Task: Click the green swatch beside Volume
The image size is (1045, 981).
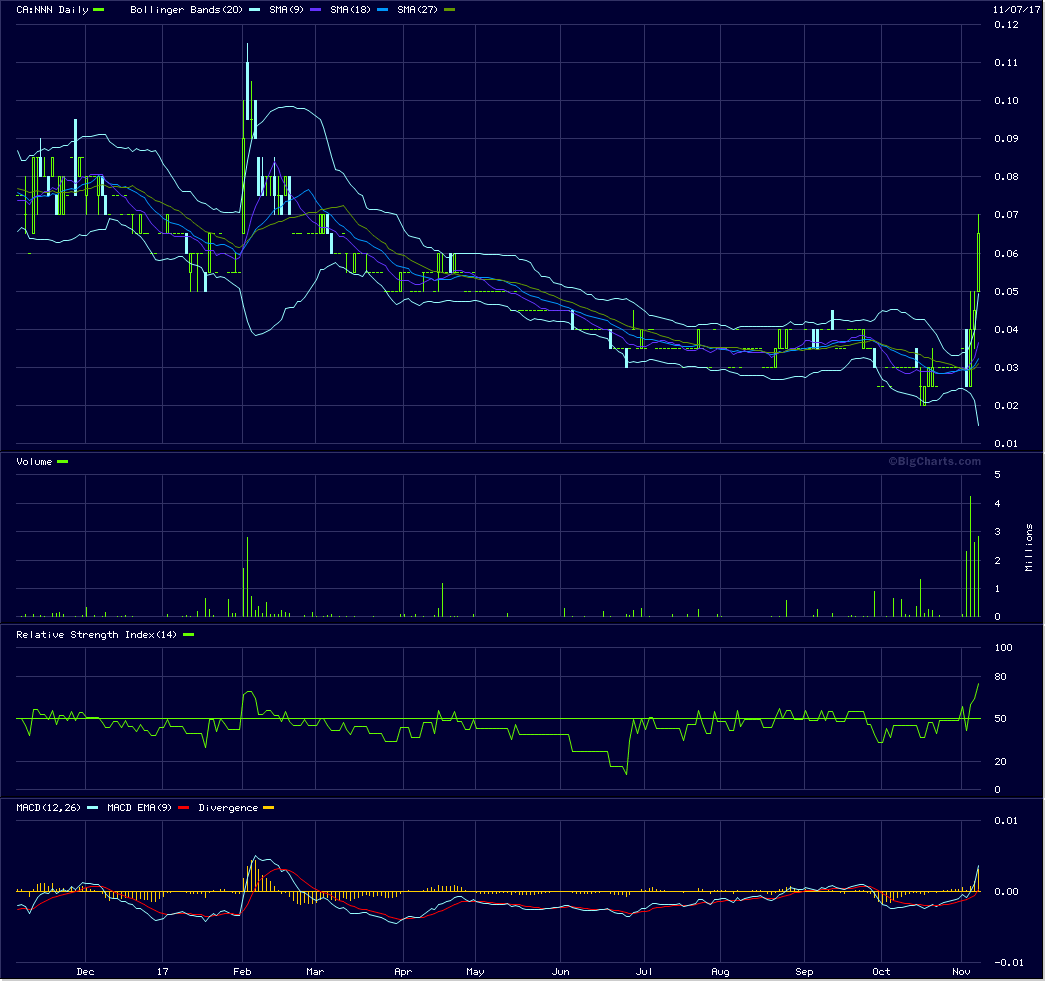Action: (63, 461)
